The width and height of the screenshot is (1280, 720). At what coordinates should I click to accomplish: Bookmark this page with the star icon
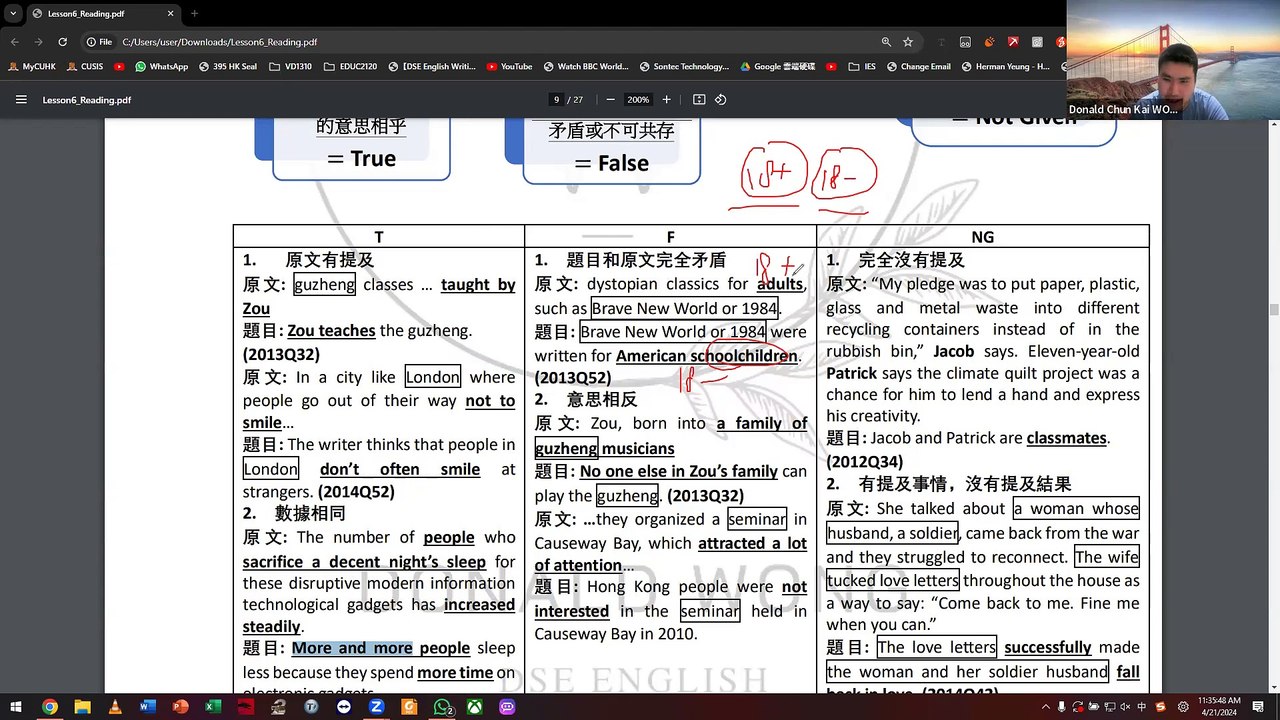pyautogui.click(x=908, y=42)
